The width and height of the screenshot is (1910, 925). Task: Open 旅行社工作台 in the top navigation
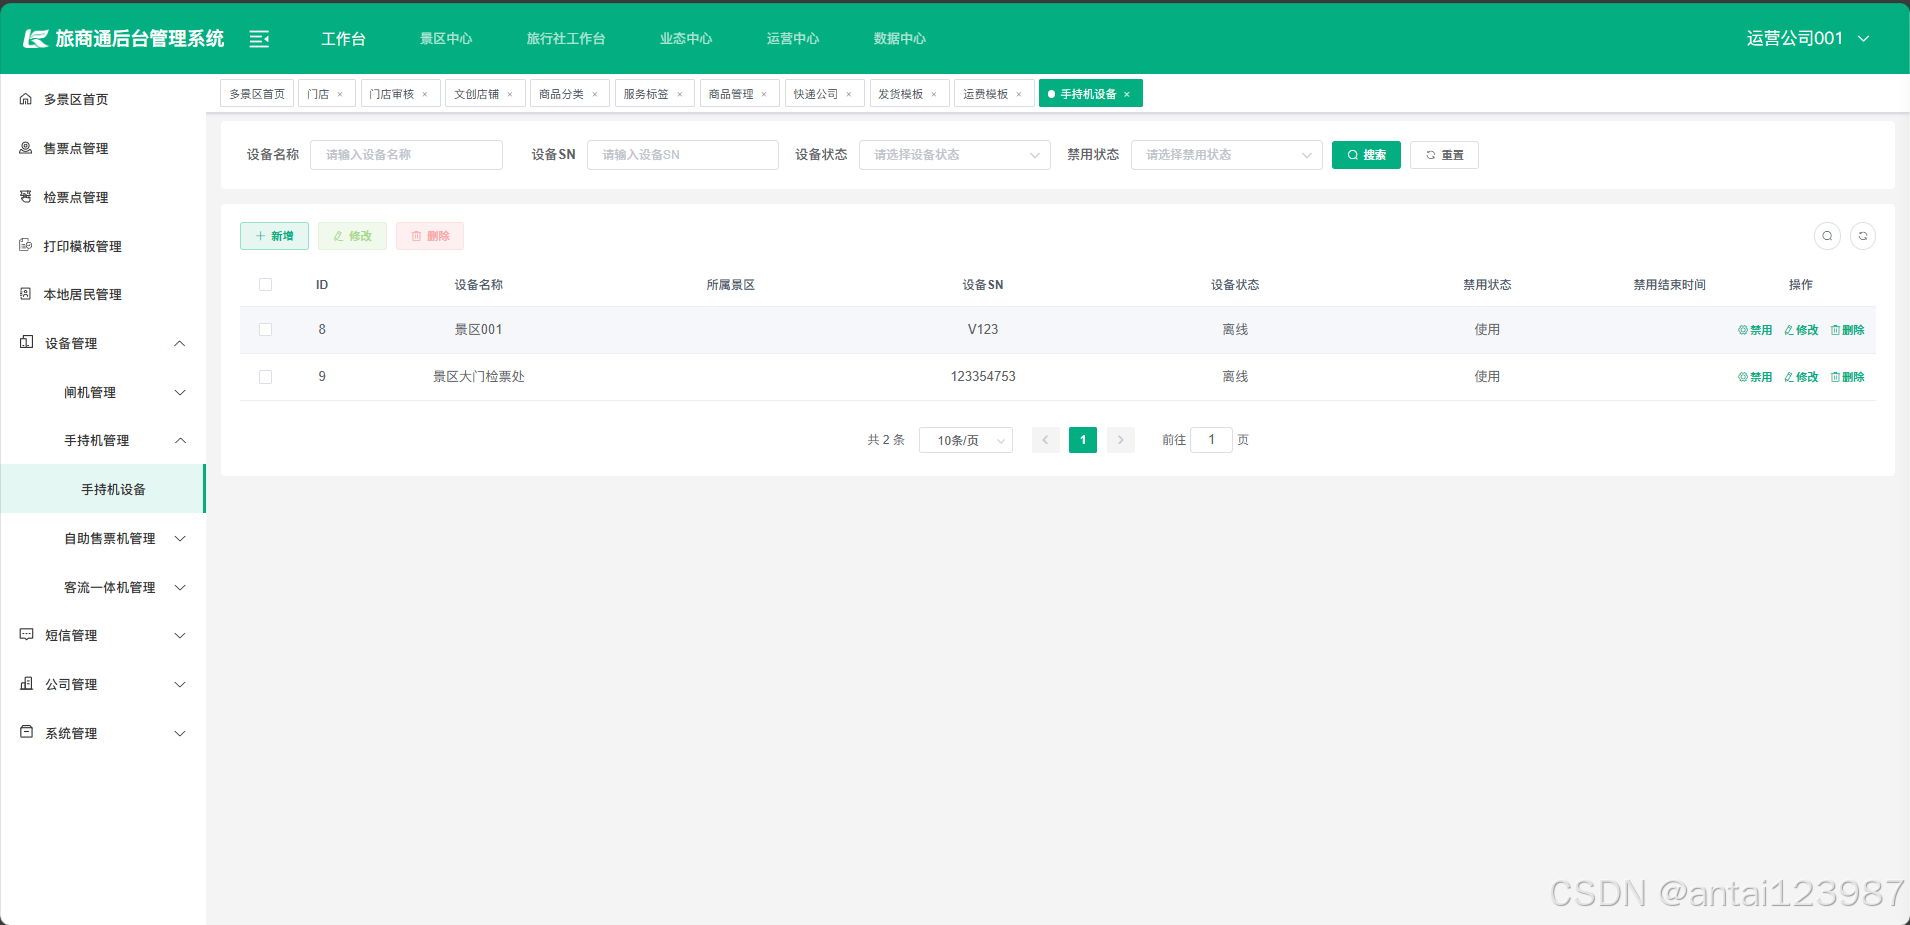click(566, 39)
